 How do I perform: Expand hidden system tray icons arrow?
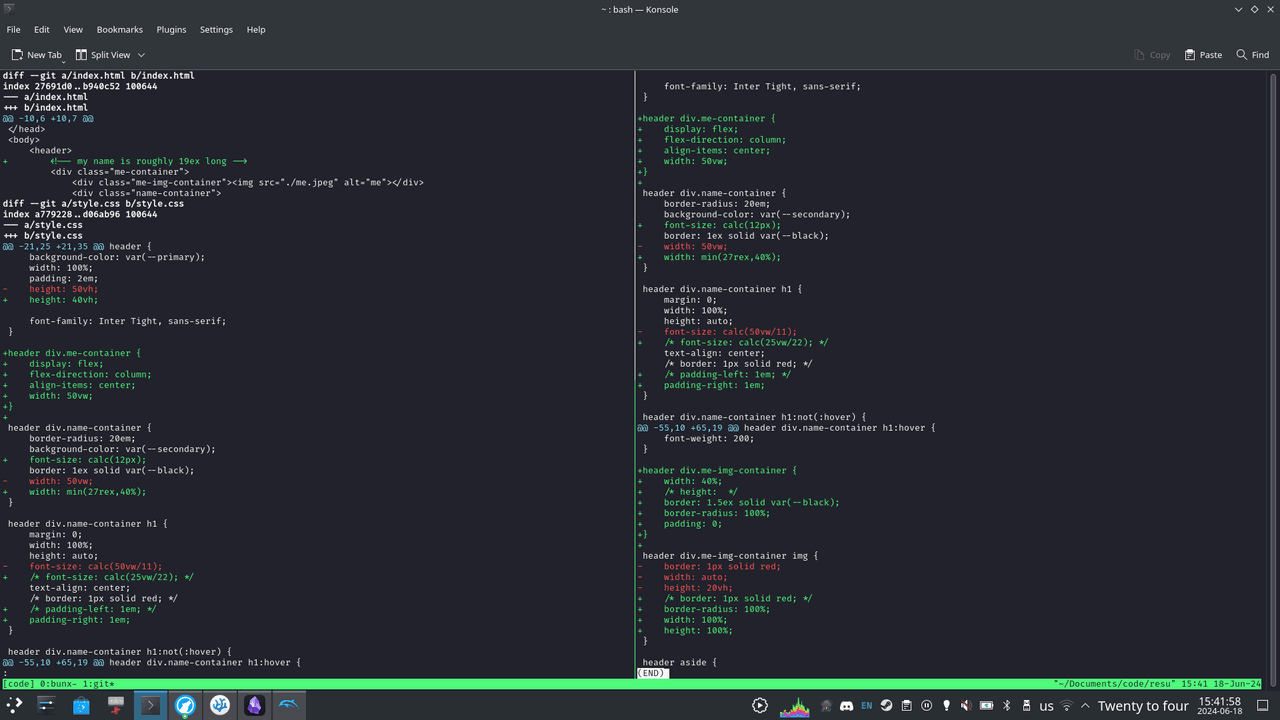[1085, 706]
